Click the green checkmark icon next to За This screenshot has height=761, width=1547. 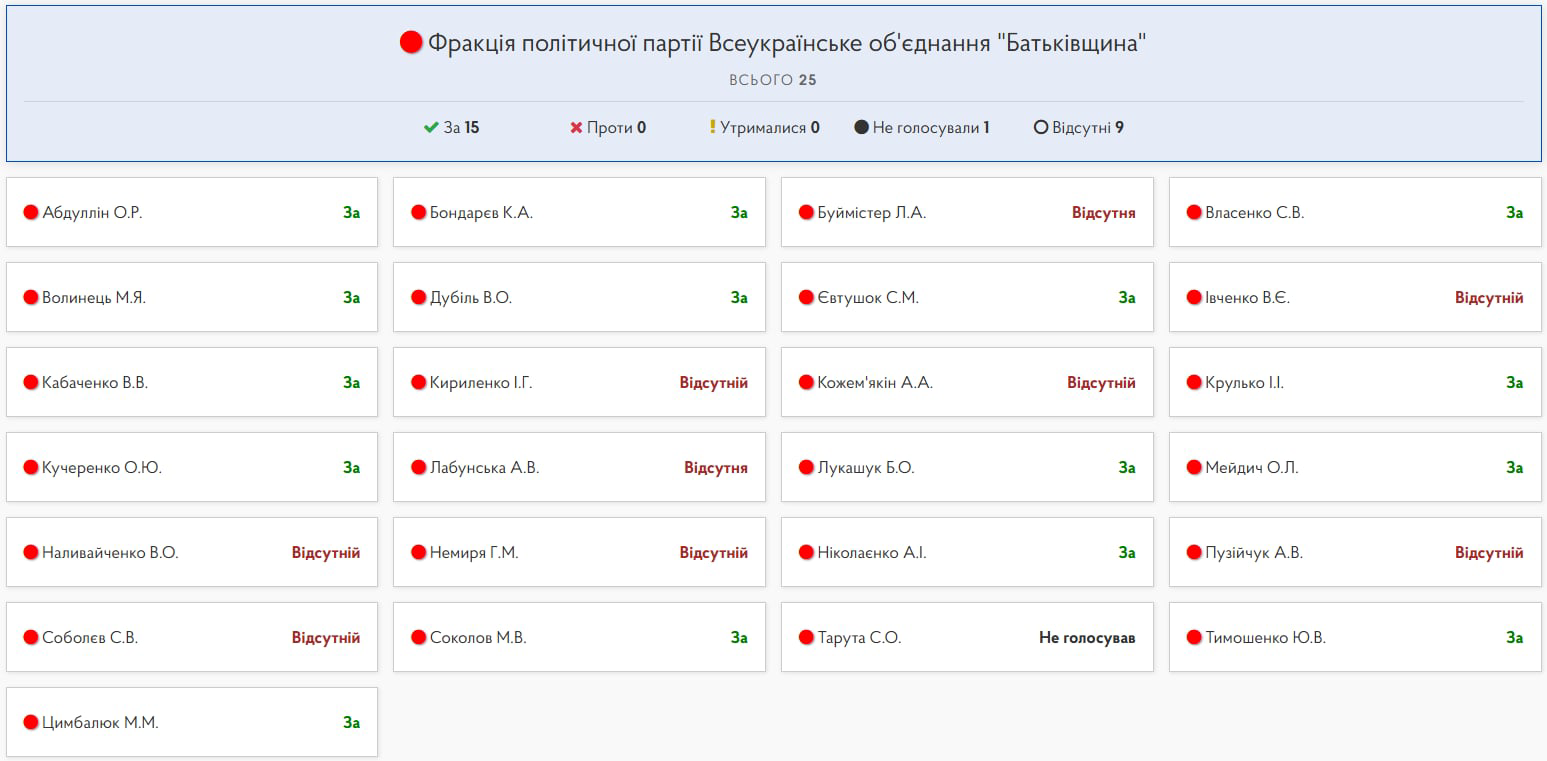[431, 128]
